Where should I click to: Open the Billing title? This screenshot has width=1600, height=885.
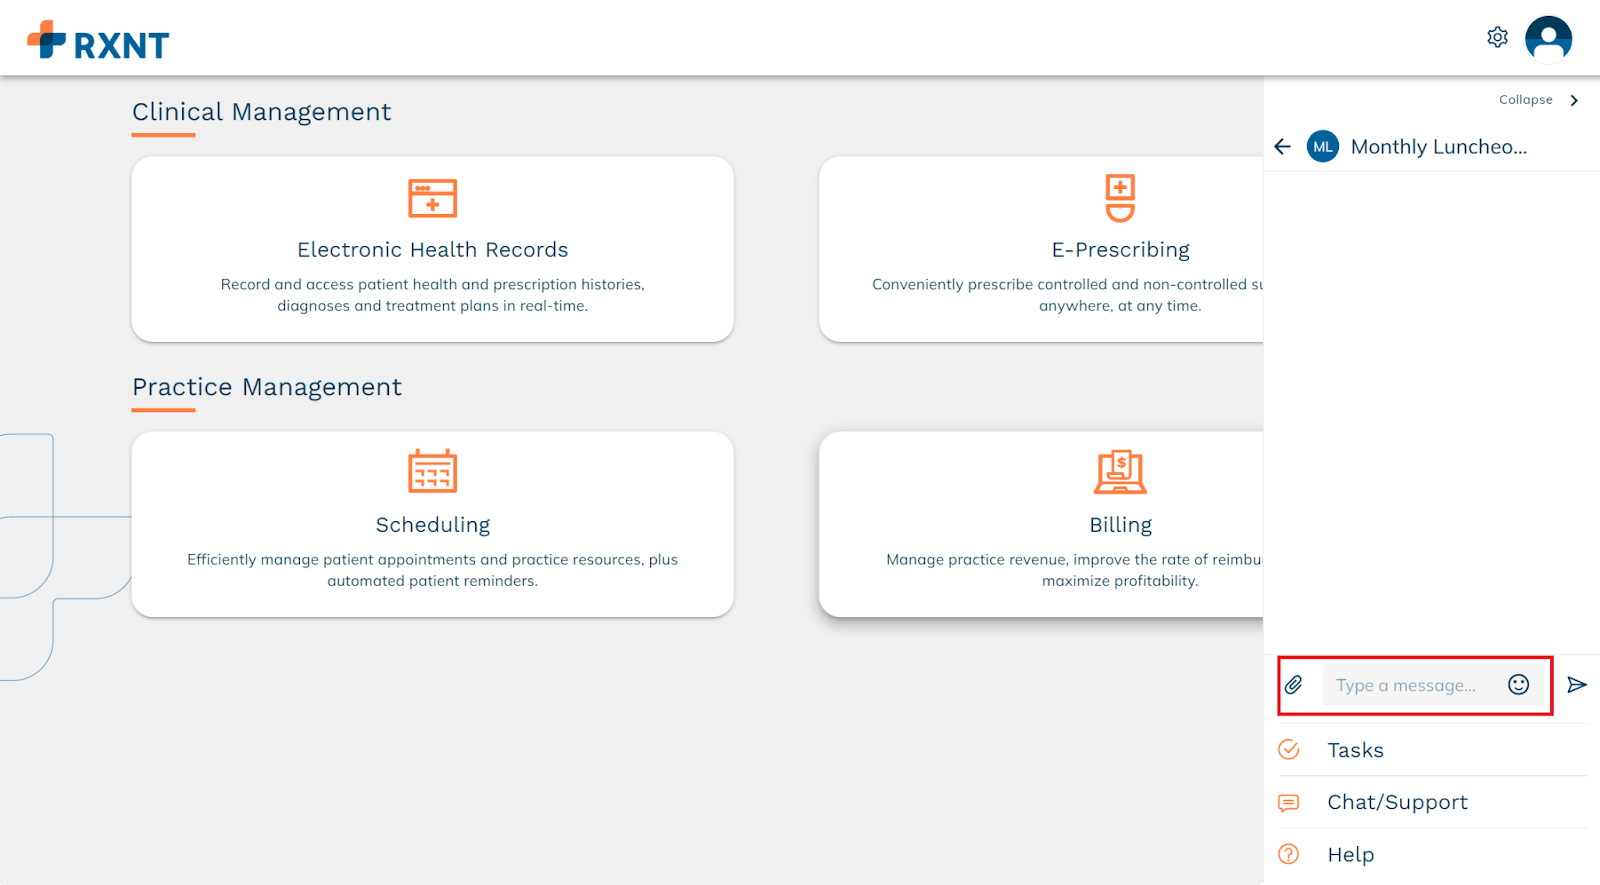1120,525
